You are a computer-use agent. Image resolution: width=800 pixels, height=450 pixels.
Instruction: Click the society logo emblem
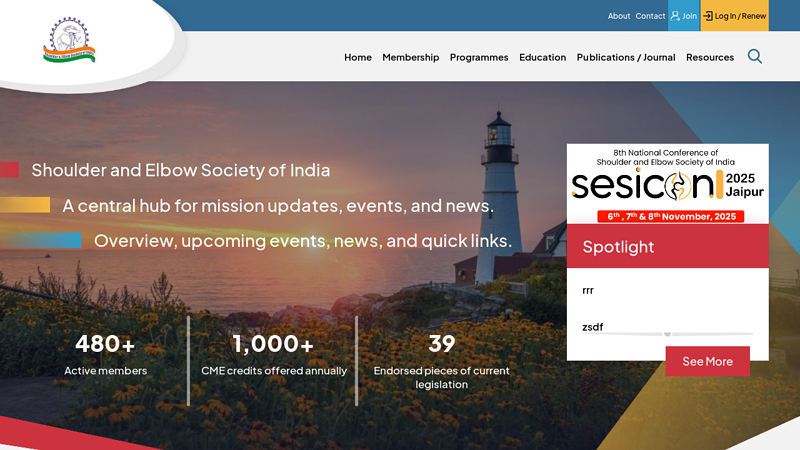coord(69,40)
